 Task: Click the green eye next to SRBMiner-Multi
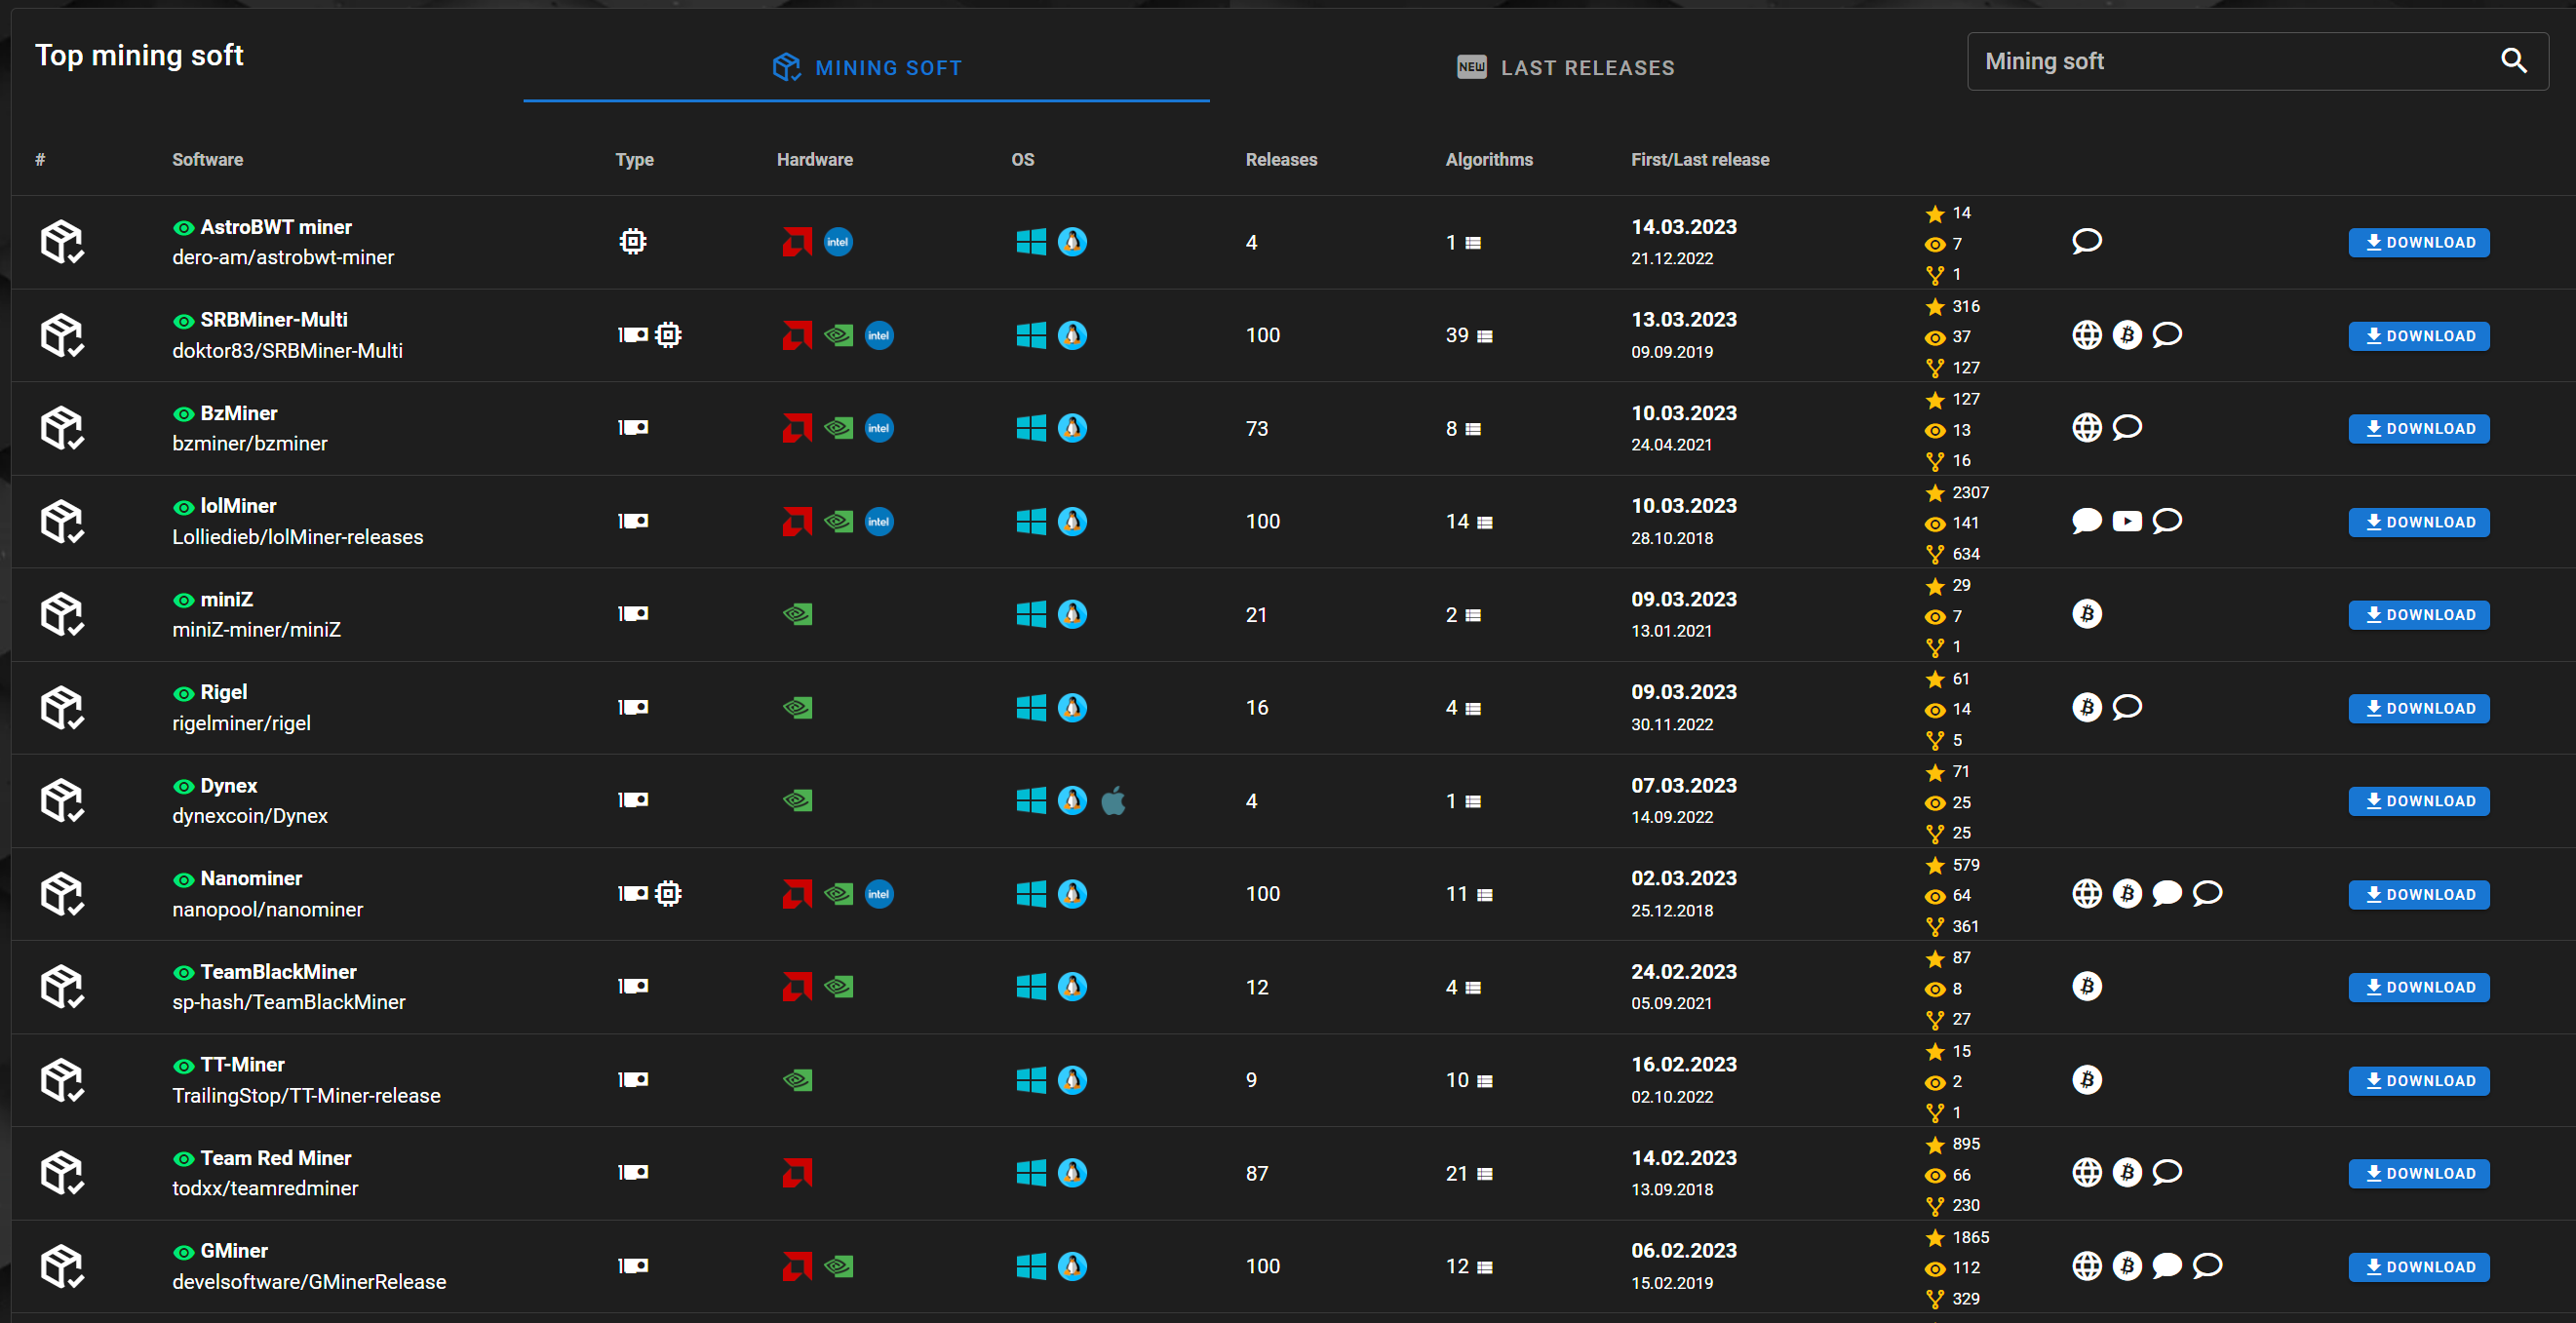183,321
